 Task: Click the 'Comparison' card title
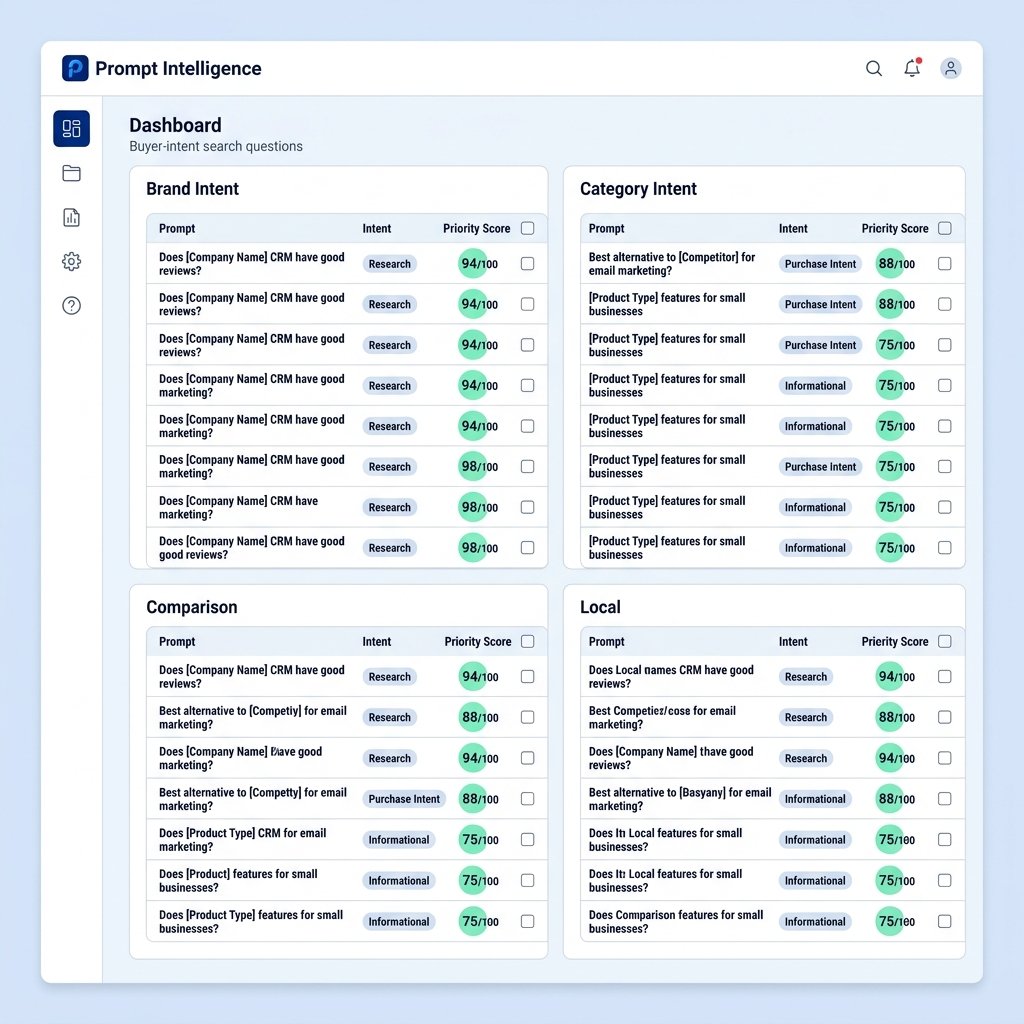(x=192, y=607)
